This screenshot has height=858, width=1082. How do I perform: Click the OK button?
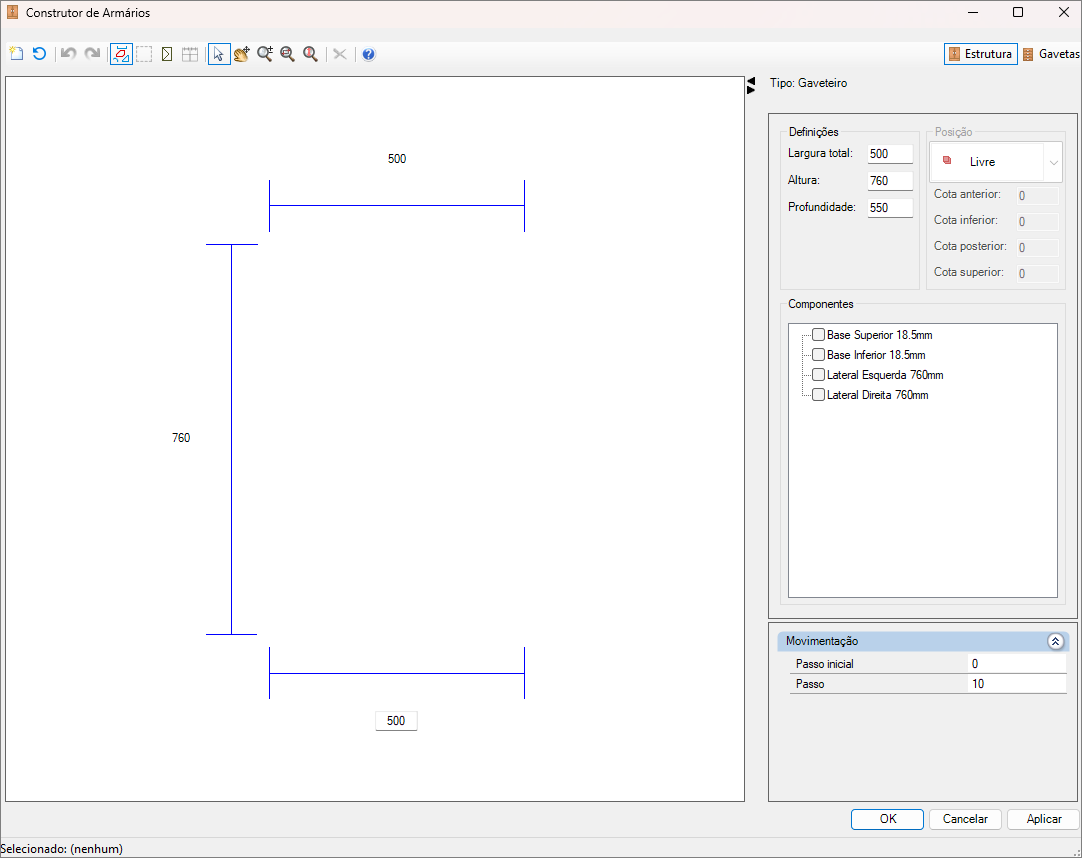887,819
